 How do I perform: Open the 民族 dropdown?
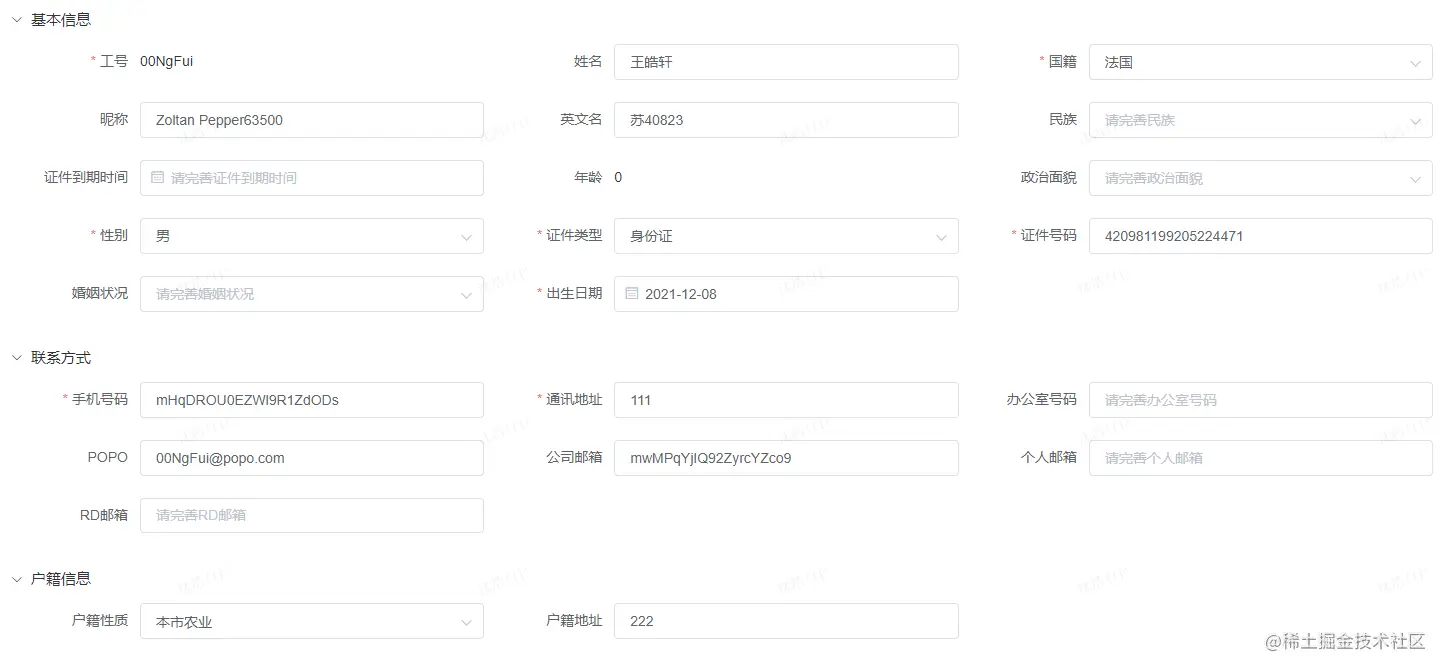tap(1260, 120)
